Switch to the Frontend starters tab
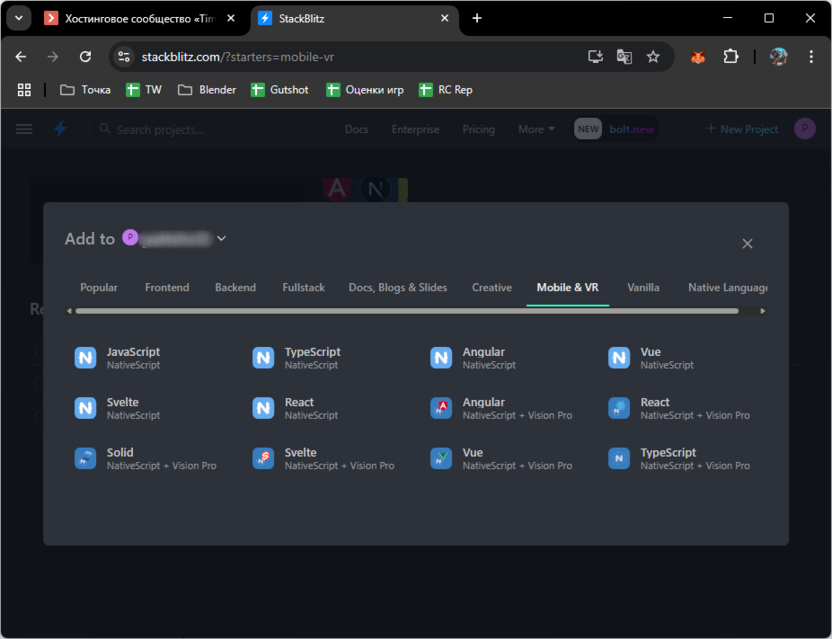 coord(166,287)
